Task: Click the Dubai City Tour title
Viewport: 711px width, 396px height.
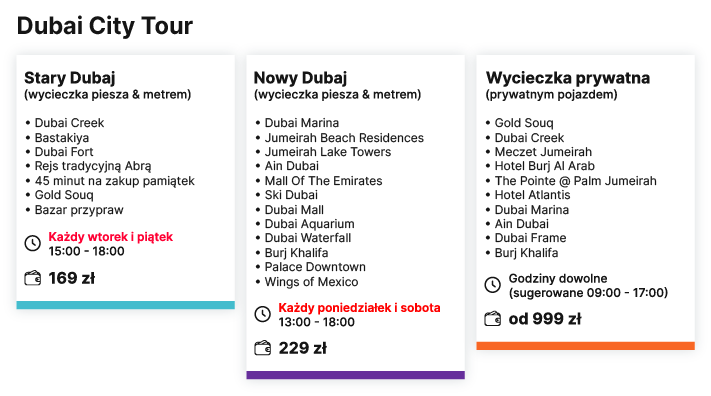Action: (x=105, y=26)
